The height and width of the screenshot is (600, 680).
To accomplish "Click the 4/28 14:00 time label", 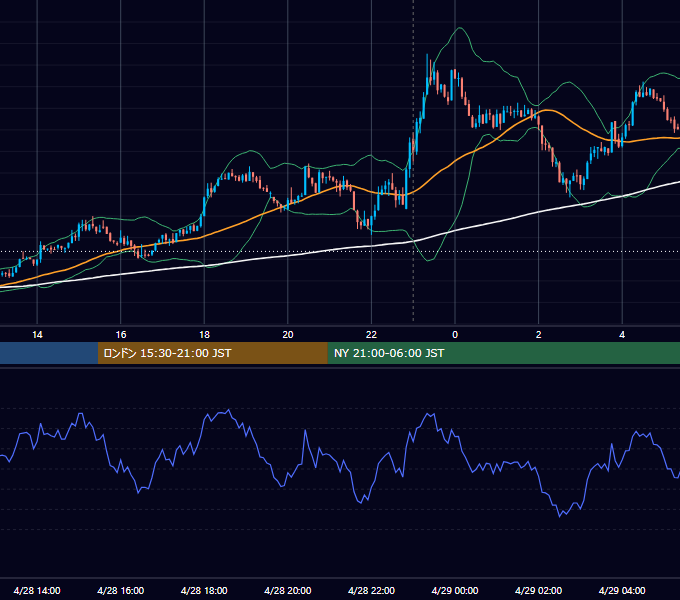I will pyautogui.click(x=37, y=590).
